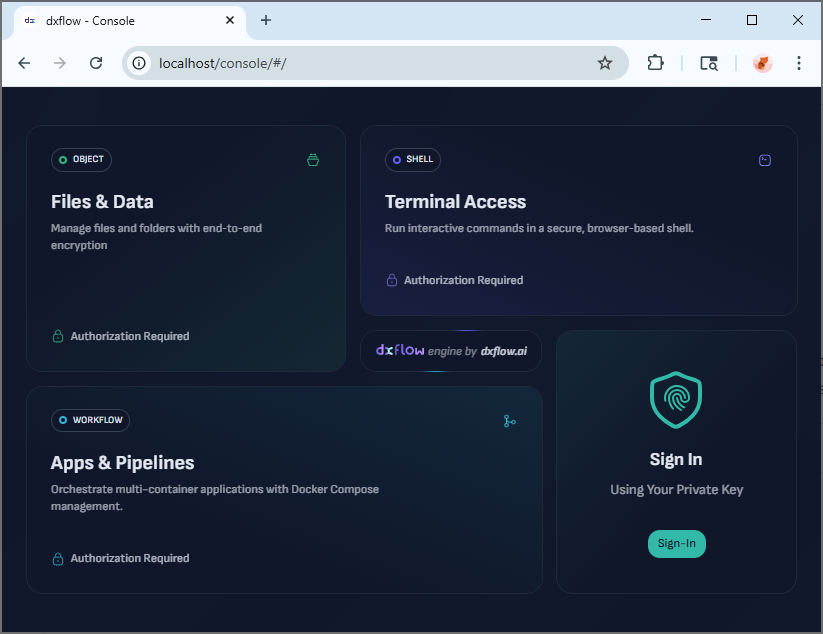Screen dimensions: 823x634
Task: Click the browser back arrow
Action: pos(24,63)
